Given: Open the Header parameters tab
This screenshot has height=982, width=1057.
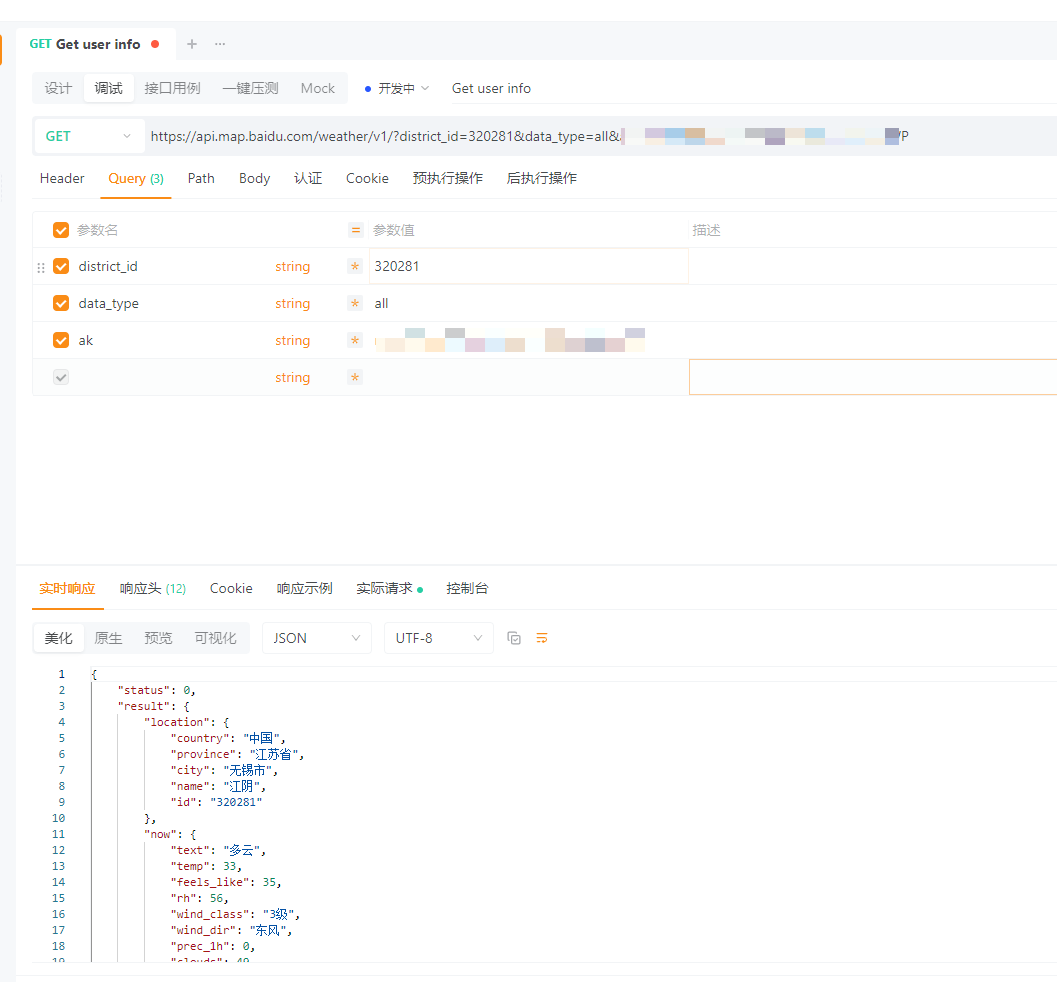Looking at the screenshot, I should pos(62,179).
